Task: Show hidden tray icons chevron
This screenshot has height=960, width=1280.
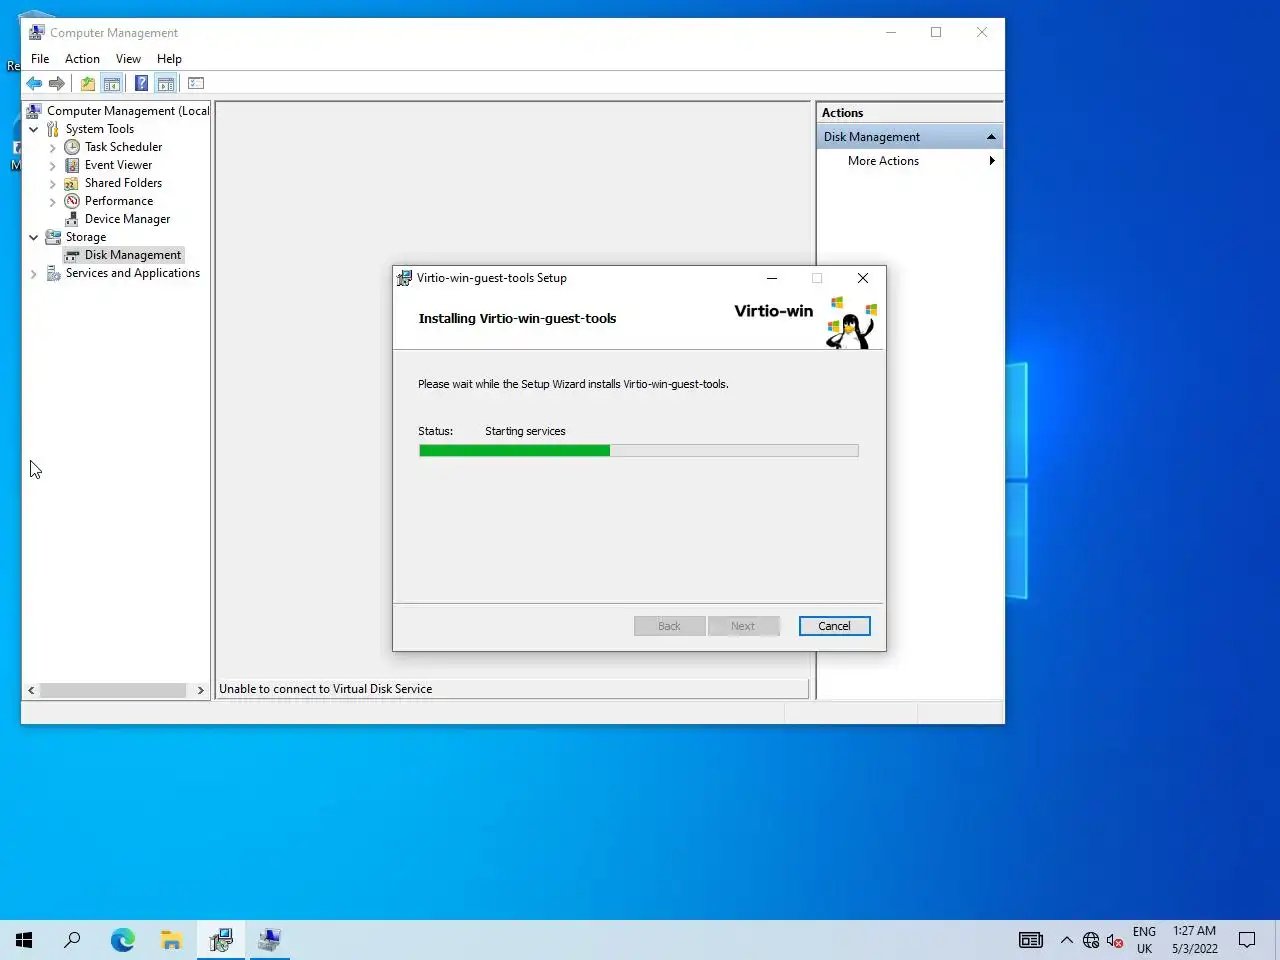Action: [x=1067, y=940]
